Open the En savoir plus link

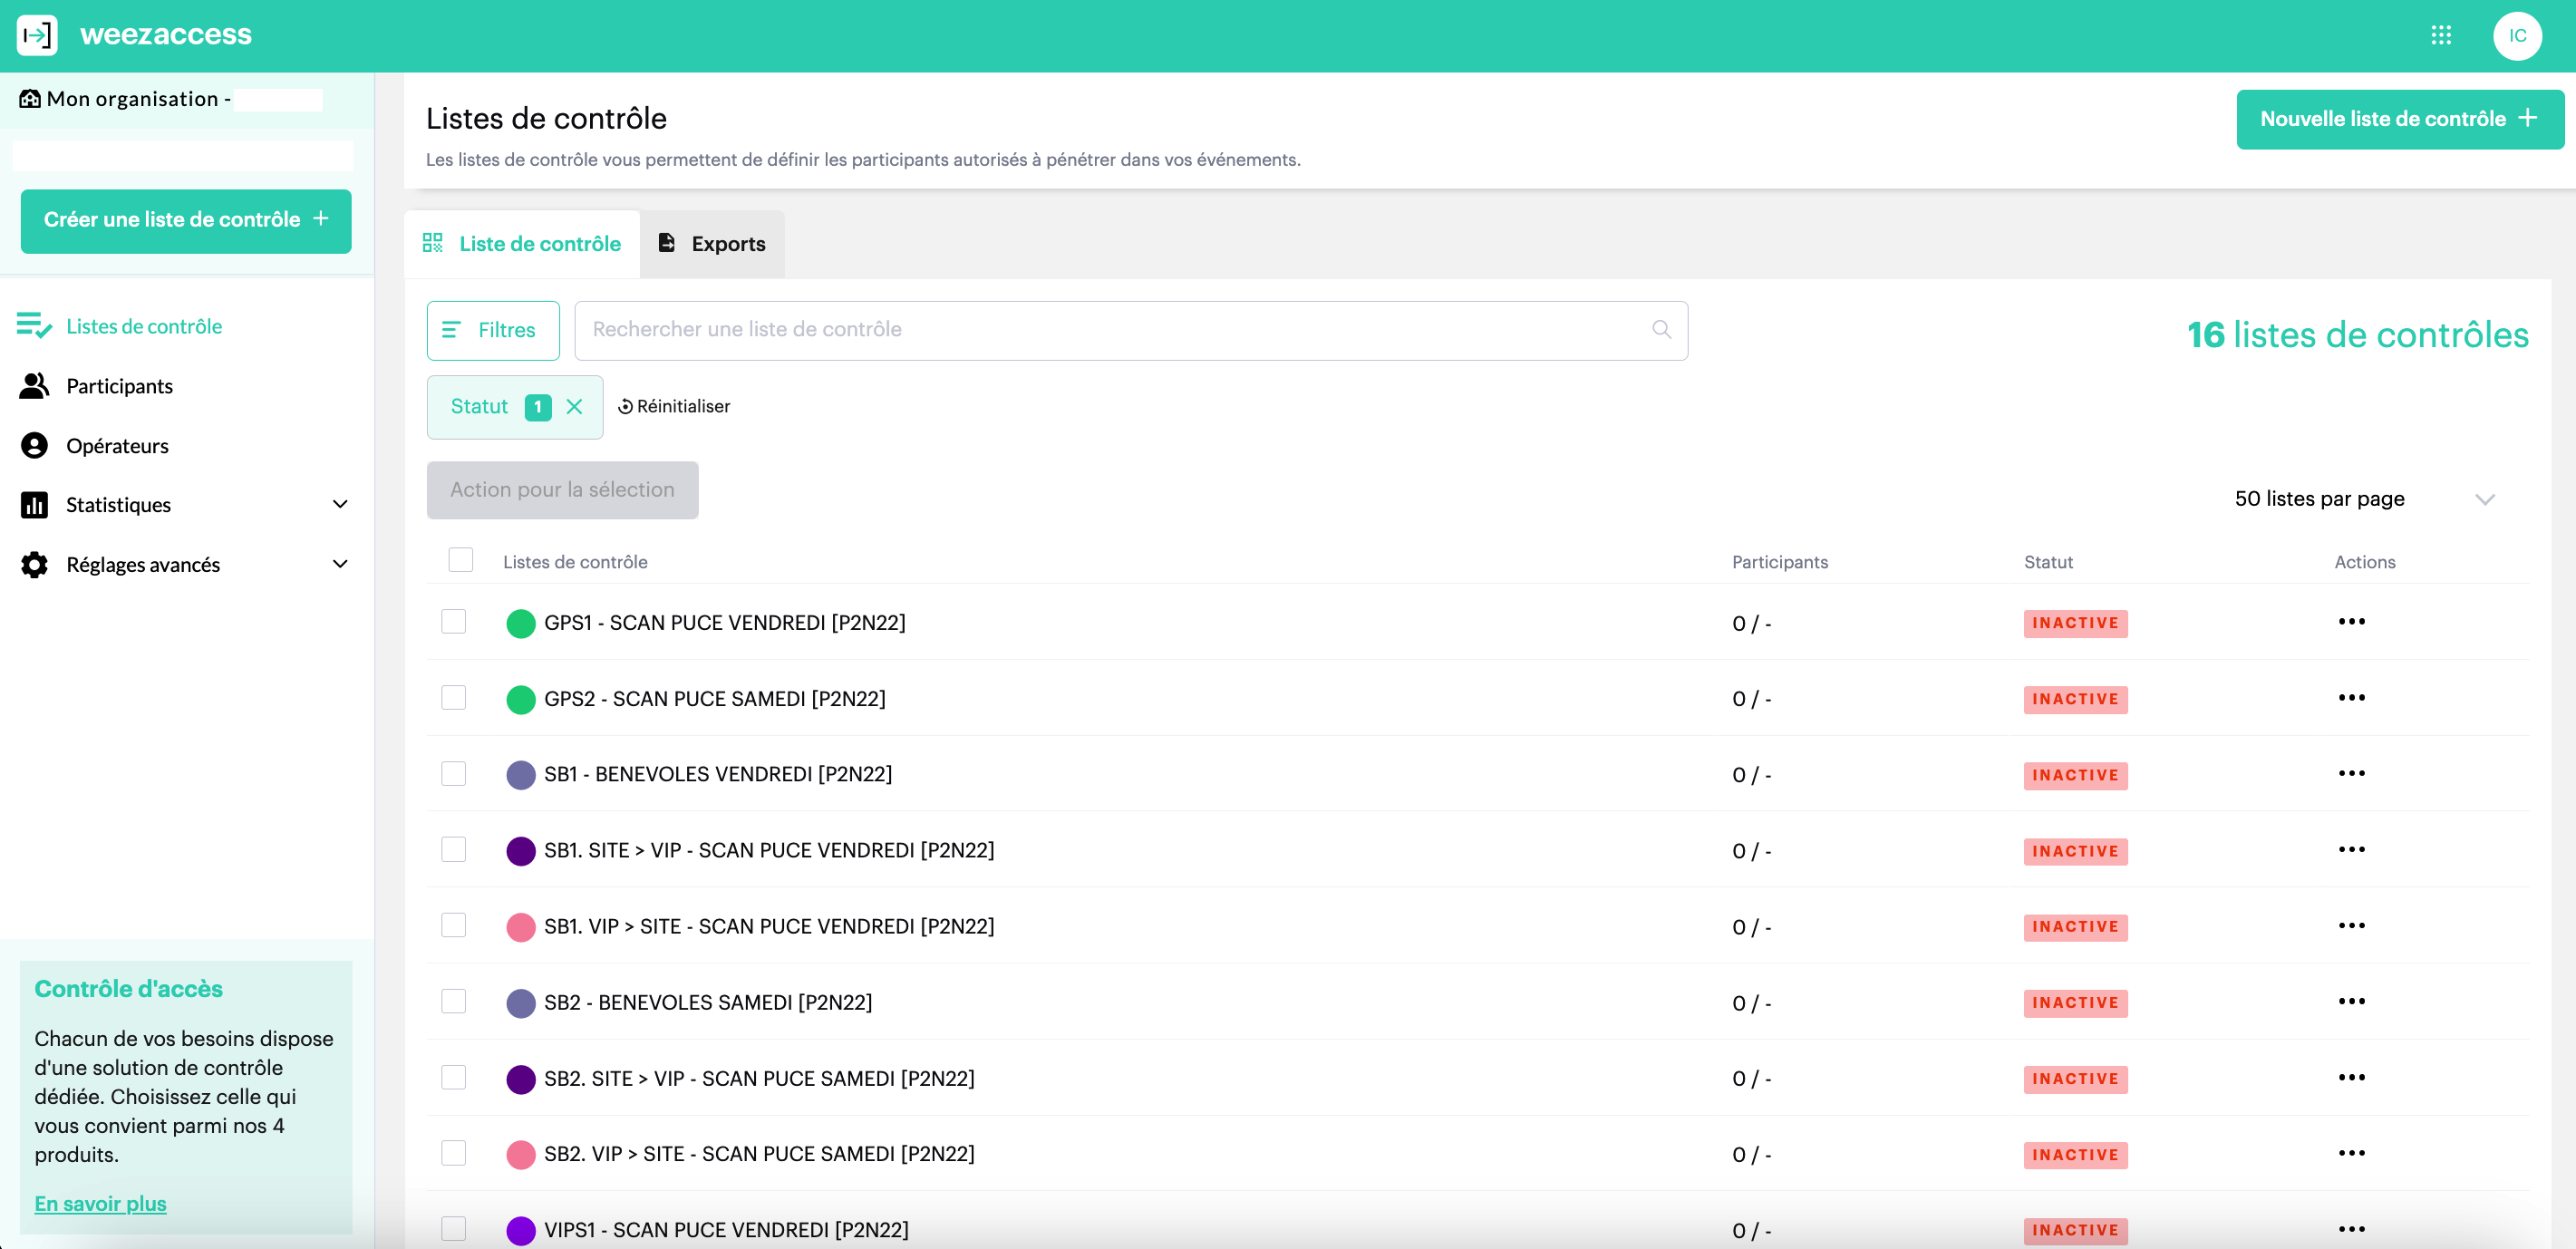[x=100, y=1204]
